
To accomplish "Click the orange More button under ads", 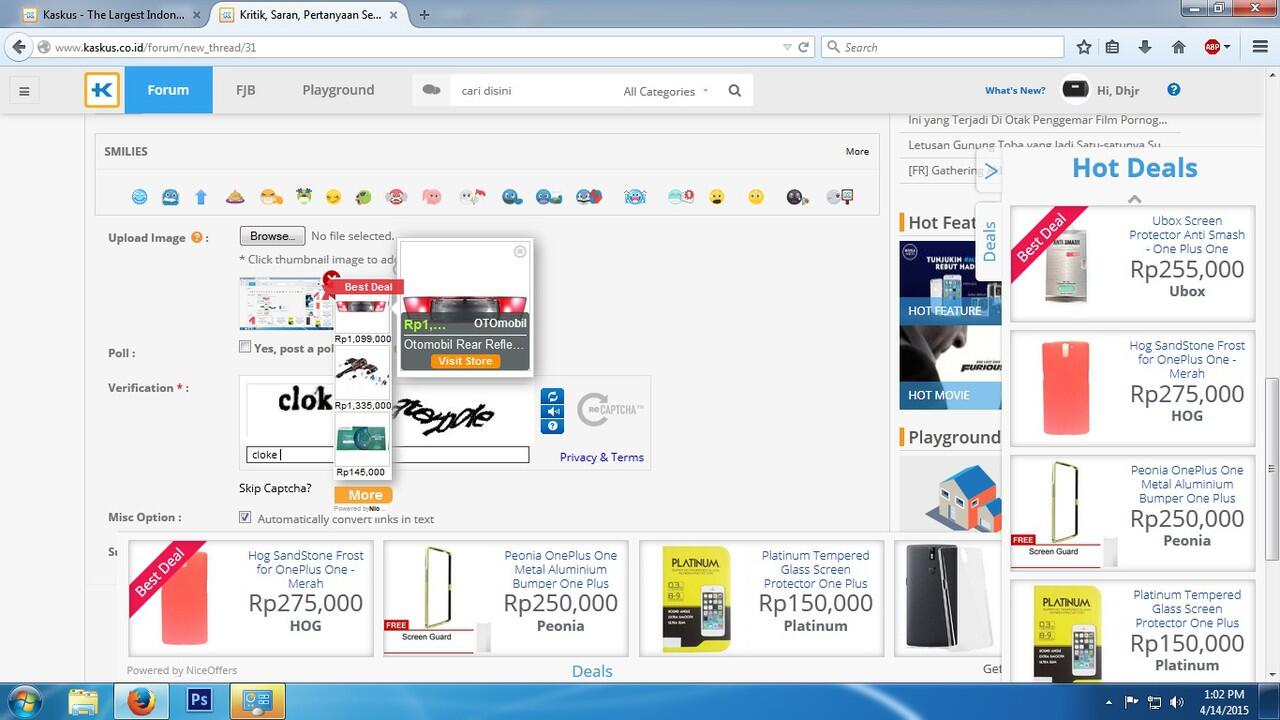I will (363, 495).
